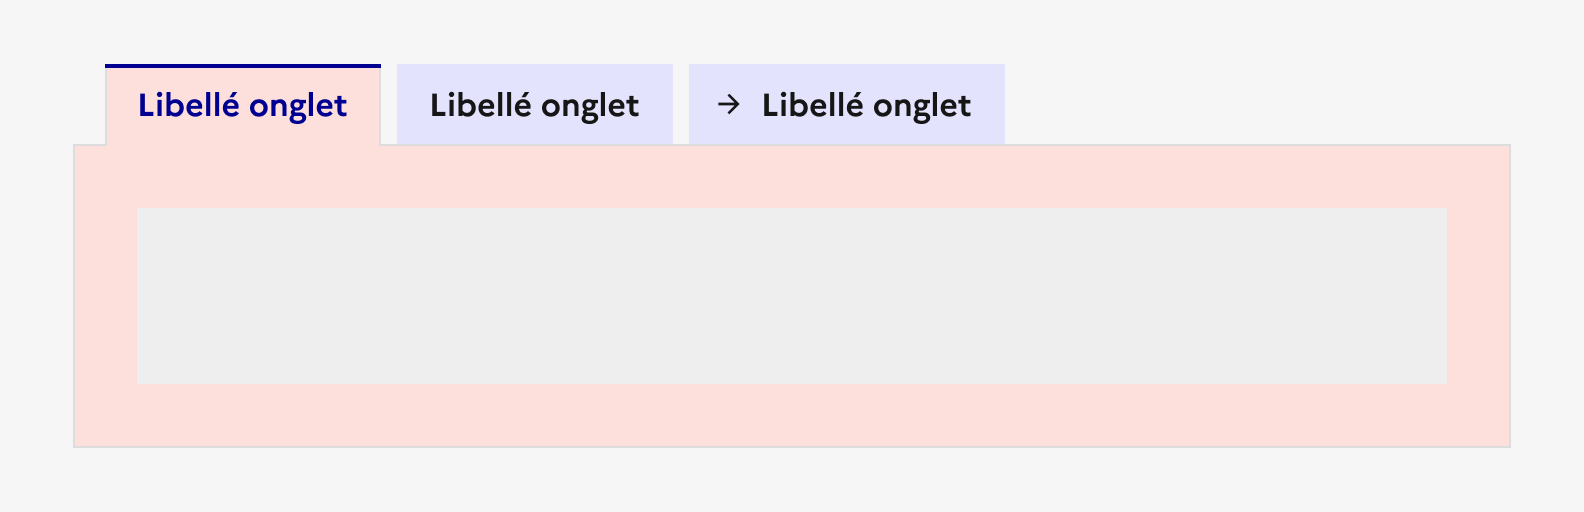The height and width of the screenshot is (512, 1584).
Task: Click the pink padding right of the gray box
Action: coord(1478,296)
